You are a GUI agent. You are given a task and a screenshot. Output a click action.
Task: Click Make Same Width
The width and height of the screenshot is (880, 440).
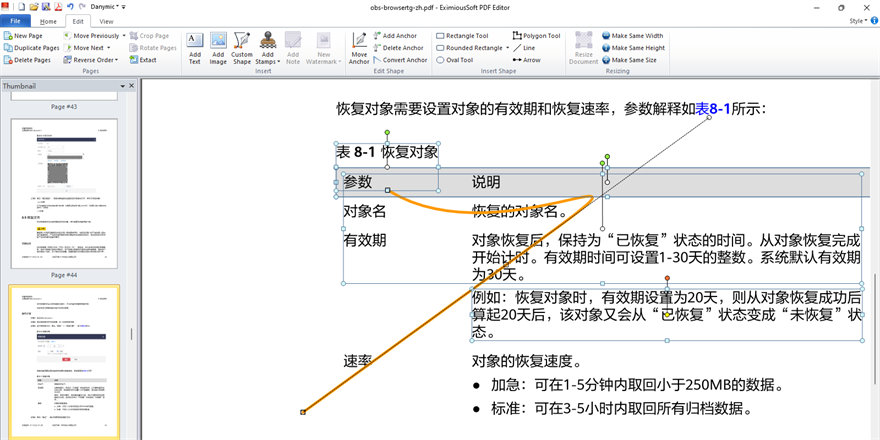click(x=633, y=36)
